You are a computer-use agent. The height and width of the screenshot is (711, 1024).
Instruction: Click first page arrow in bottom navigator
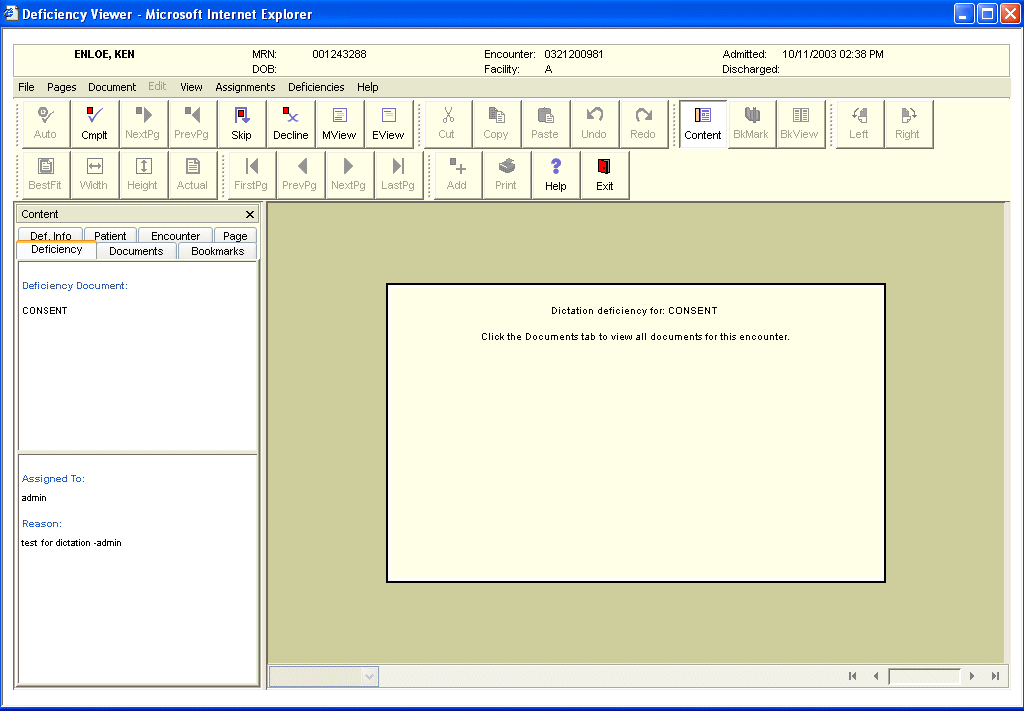click(x=852, y=676)
